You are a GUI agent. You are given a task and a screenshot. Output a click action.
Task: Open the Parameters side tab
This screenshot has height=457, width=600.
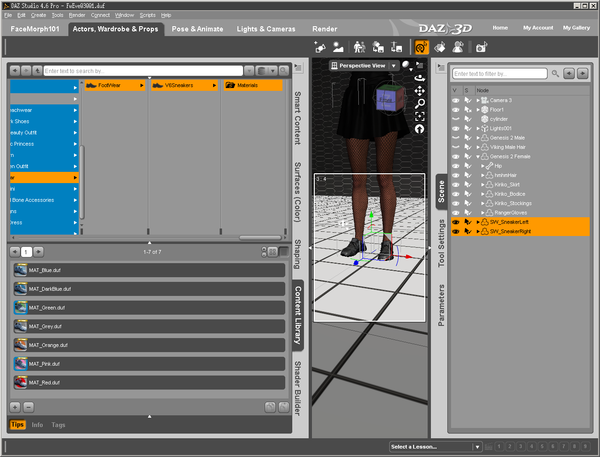[x=441, y=305]
